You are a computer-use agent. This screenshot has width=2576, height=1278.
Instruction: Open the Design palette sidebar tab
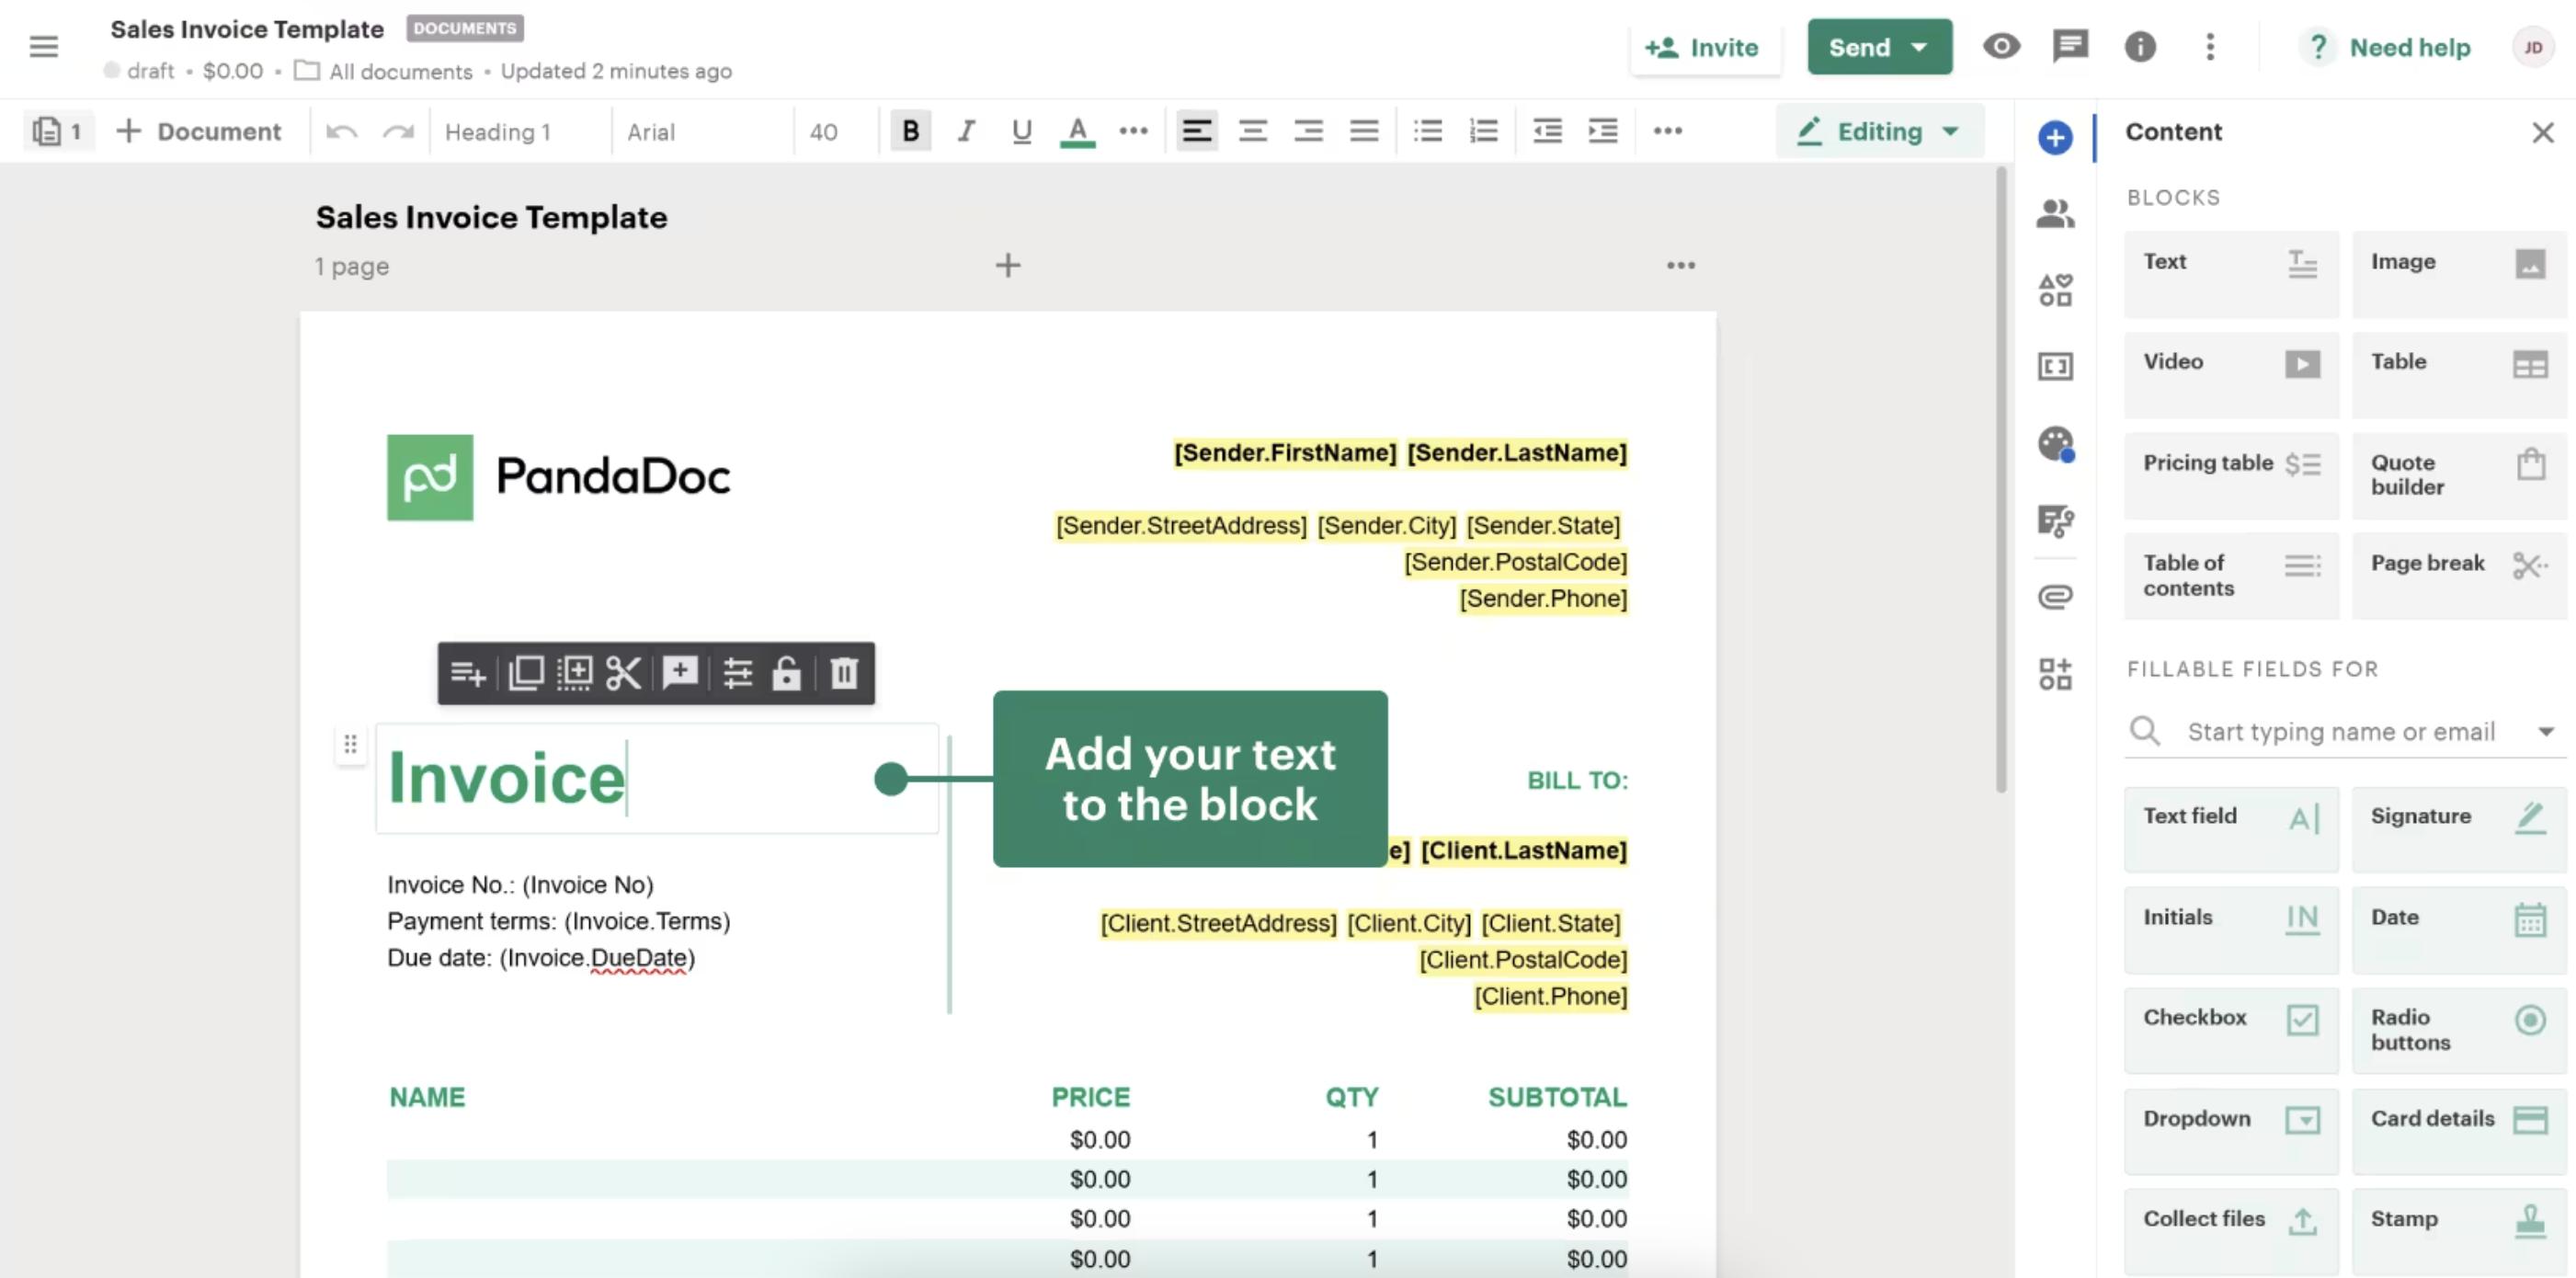[2054, 443]
